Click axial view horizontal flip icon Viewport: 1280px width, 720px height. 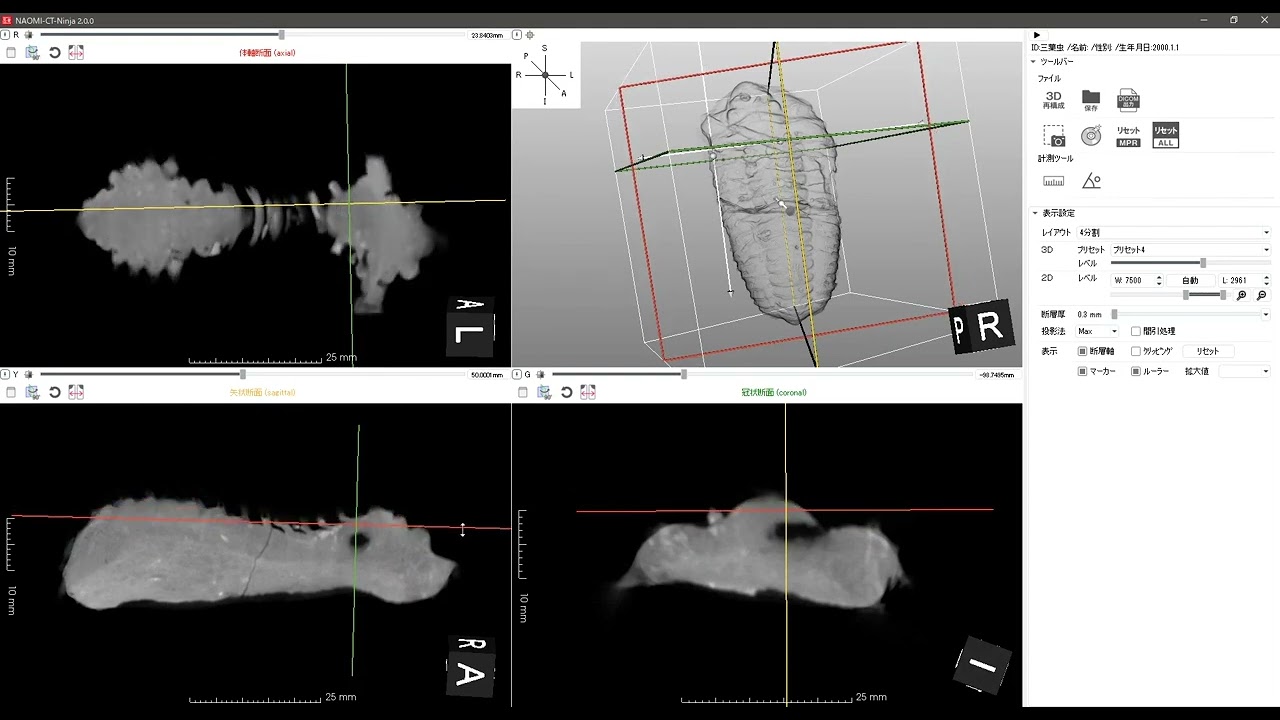tap(76, 53)
